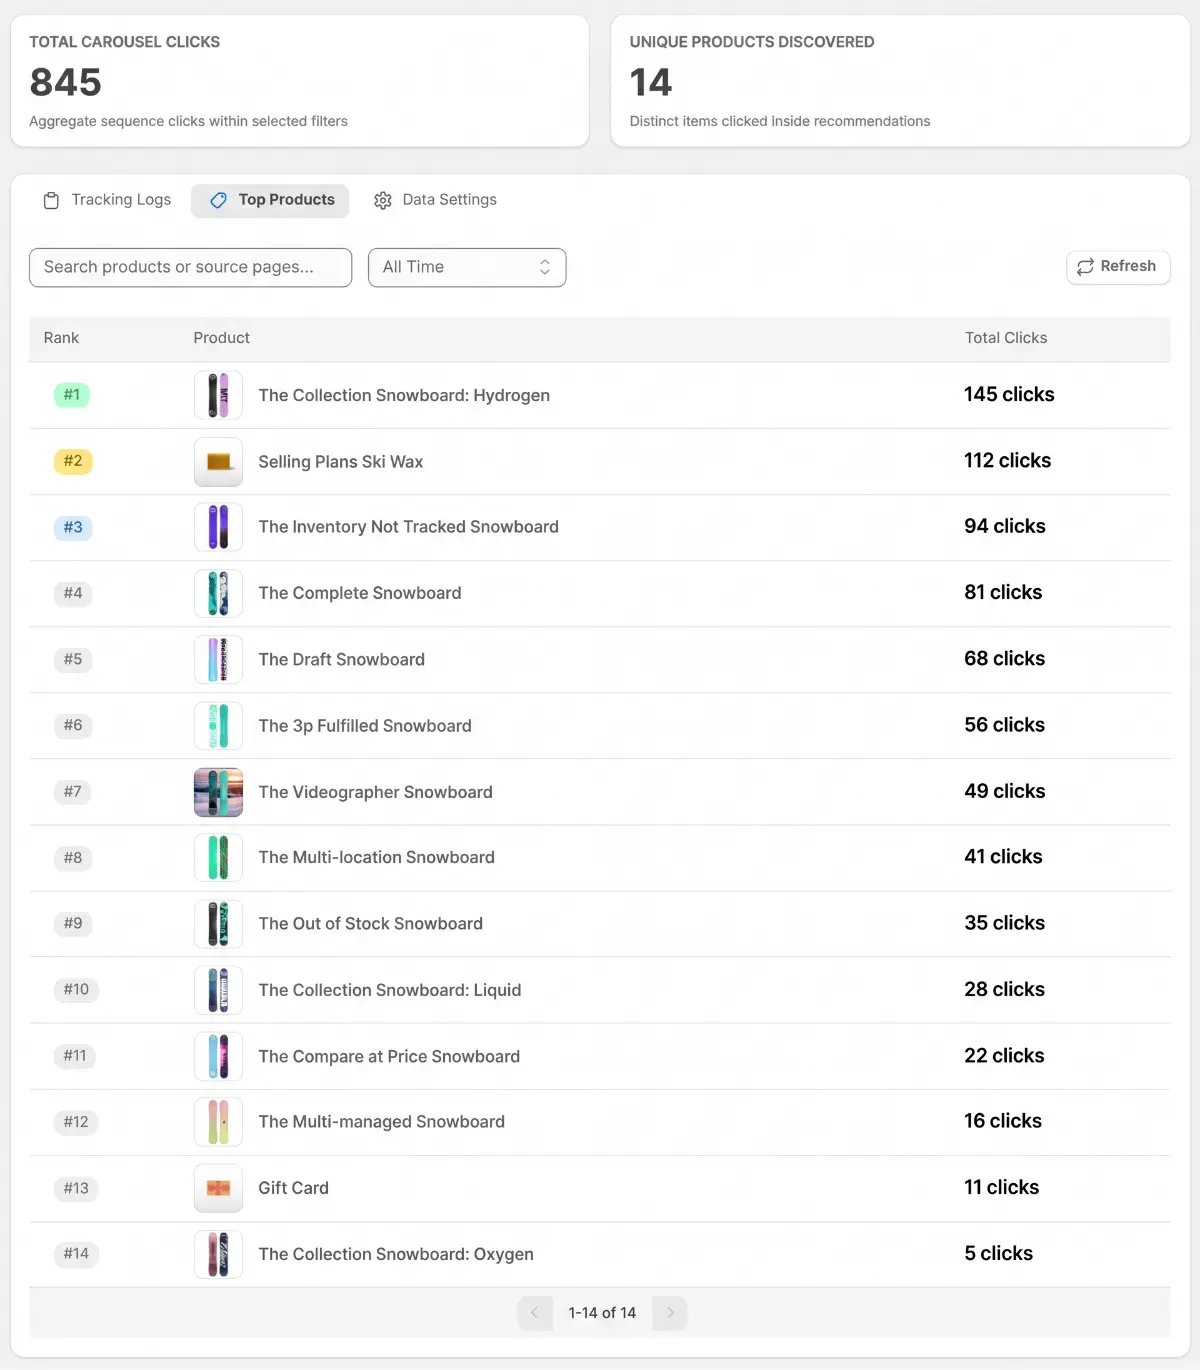Click the Out of Stock Snowboard thumbnail
The width and height of the screenshot is (1200, 1370).
(218, 923)
